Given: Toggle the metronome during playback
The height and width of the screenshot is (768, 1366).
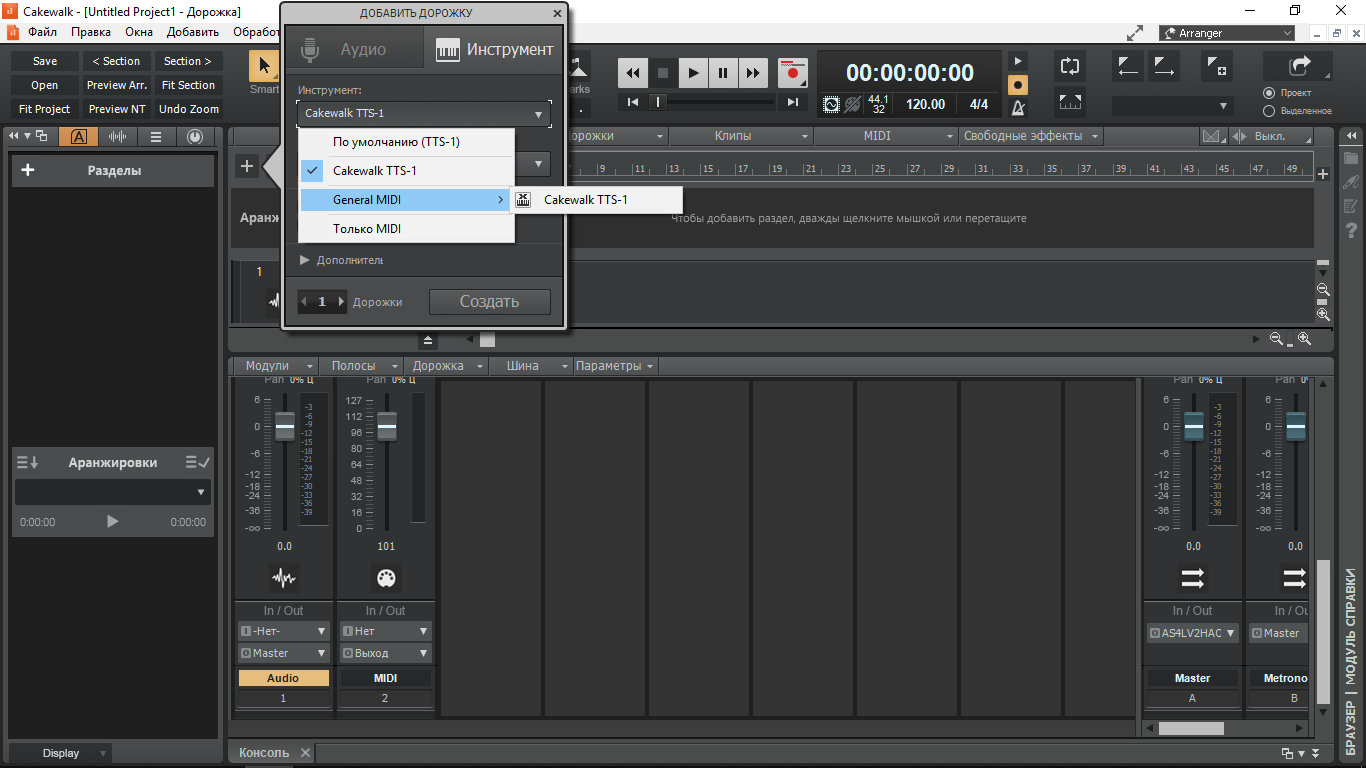Looking at the screenshot, I should click(x=1018, y=61).
